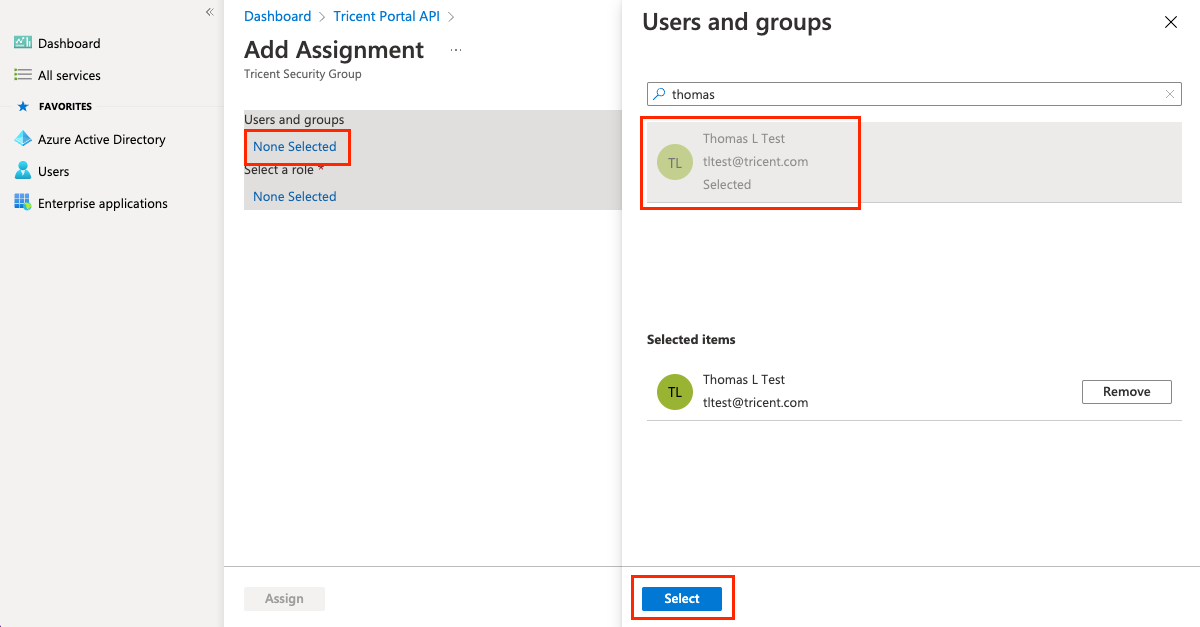1200x627 pixels.
Task: Click the Users and groups panel title
Action: pos(737,22)
